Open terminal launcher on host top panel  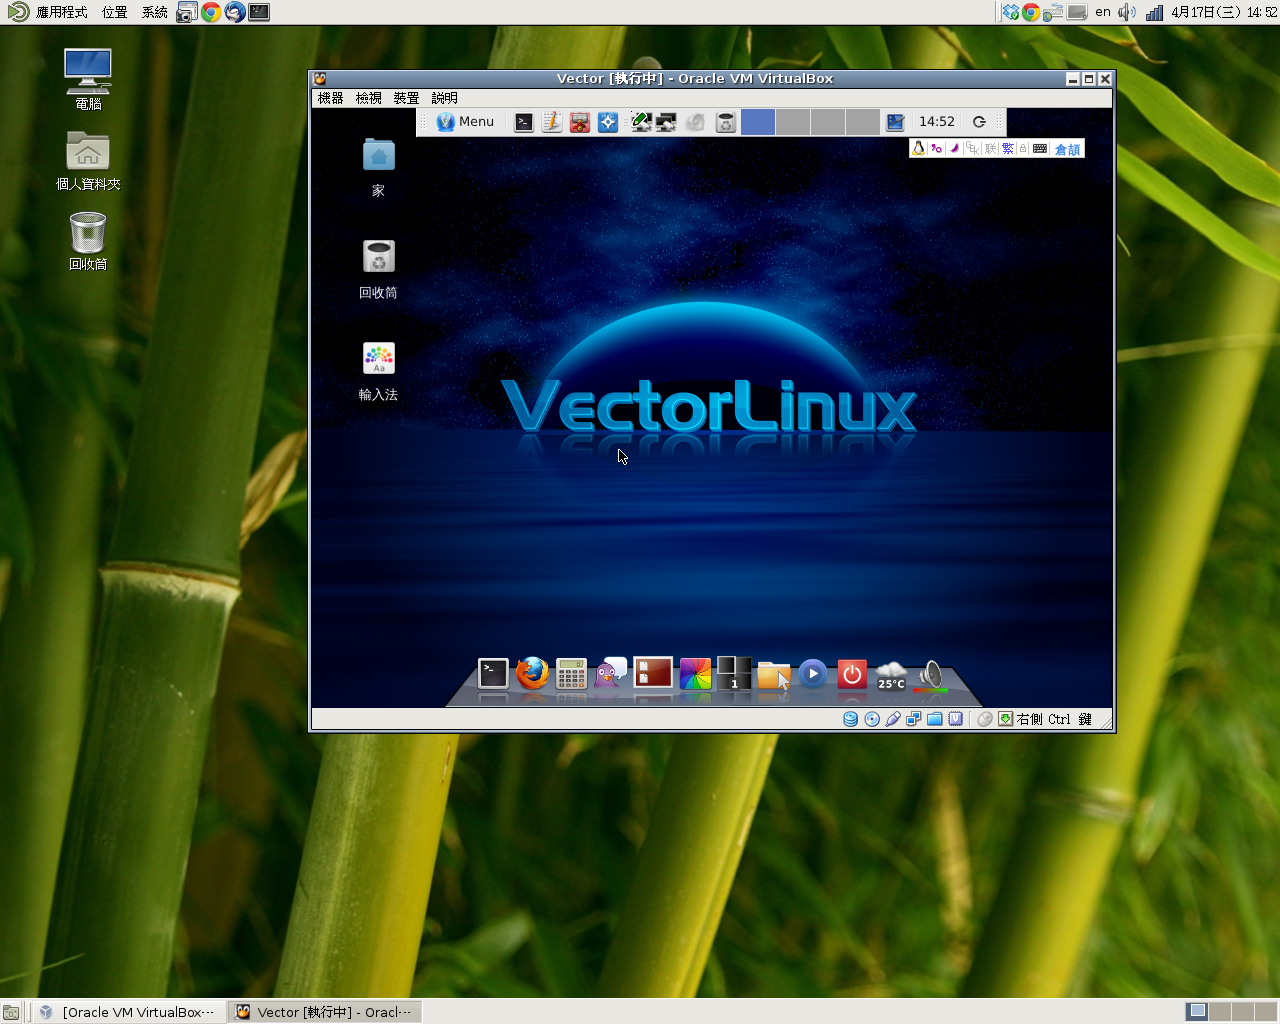tap(259, 12)
